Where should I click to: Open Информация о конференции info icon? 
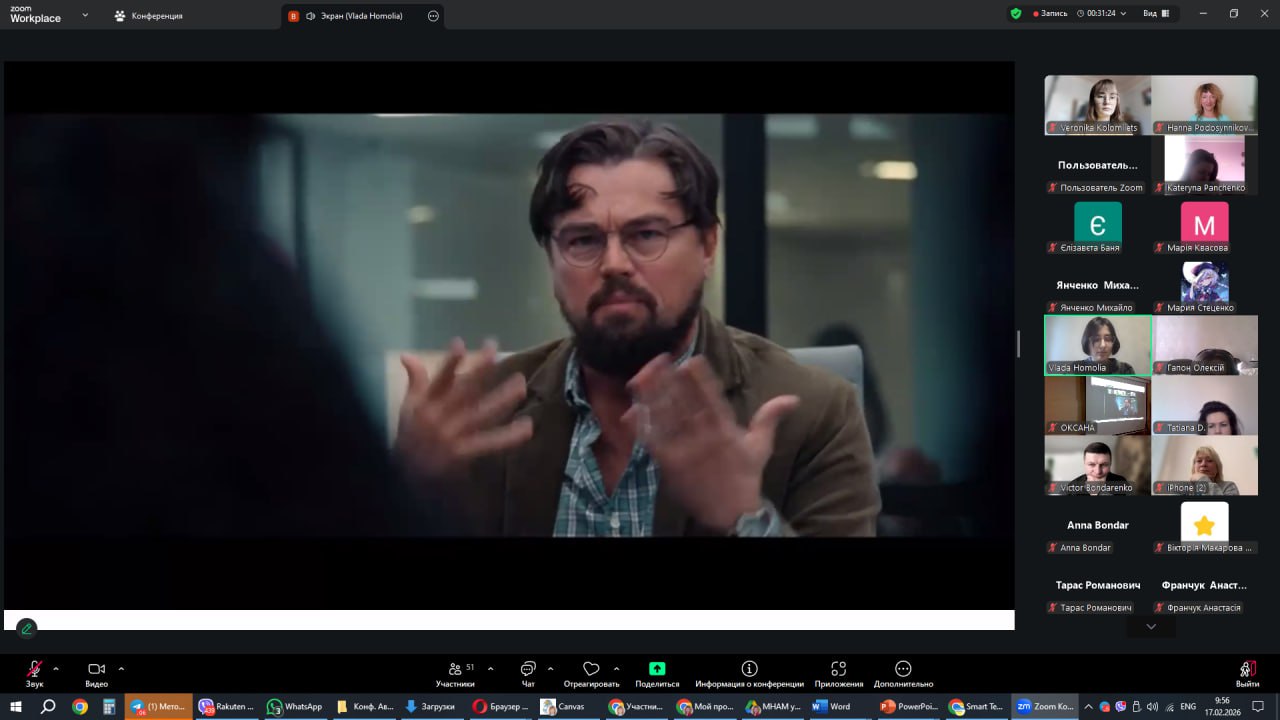pyautogui.click(x=749, y=669)
